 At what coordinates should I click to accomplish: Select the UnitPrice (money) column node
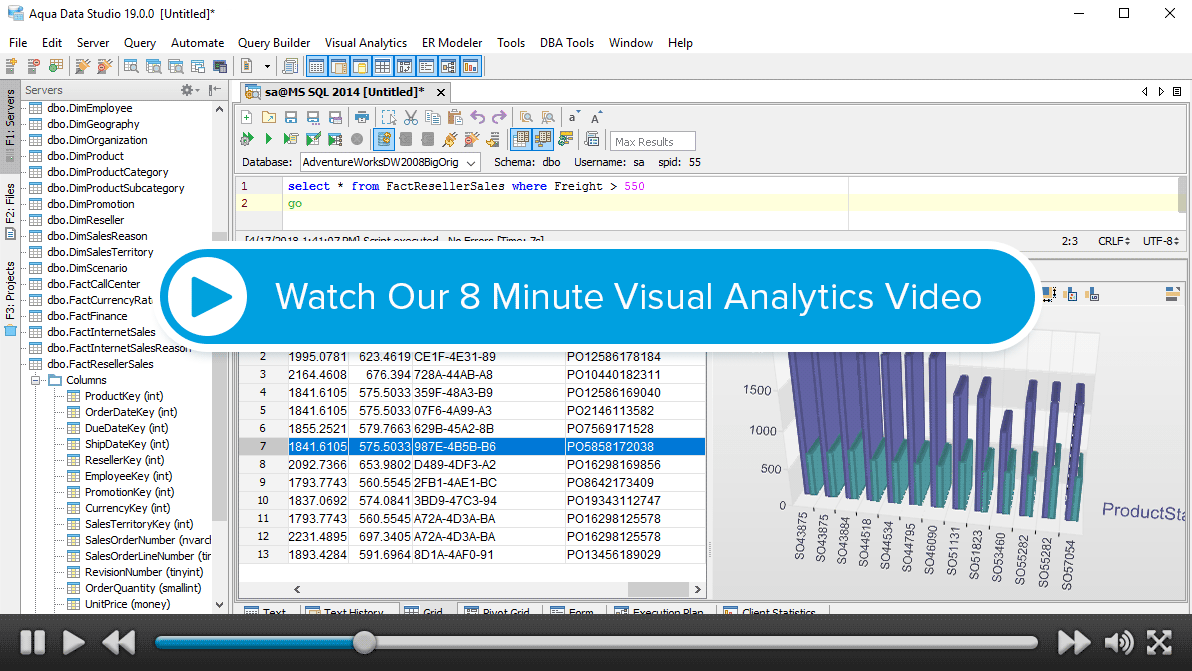[x=127, y=604]
